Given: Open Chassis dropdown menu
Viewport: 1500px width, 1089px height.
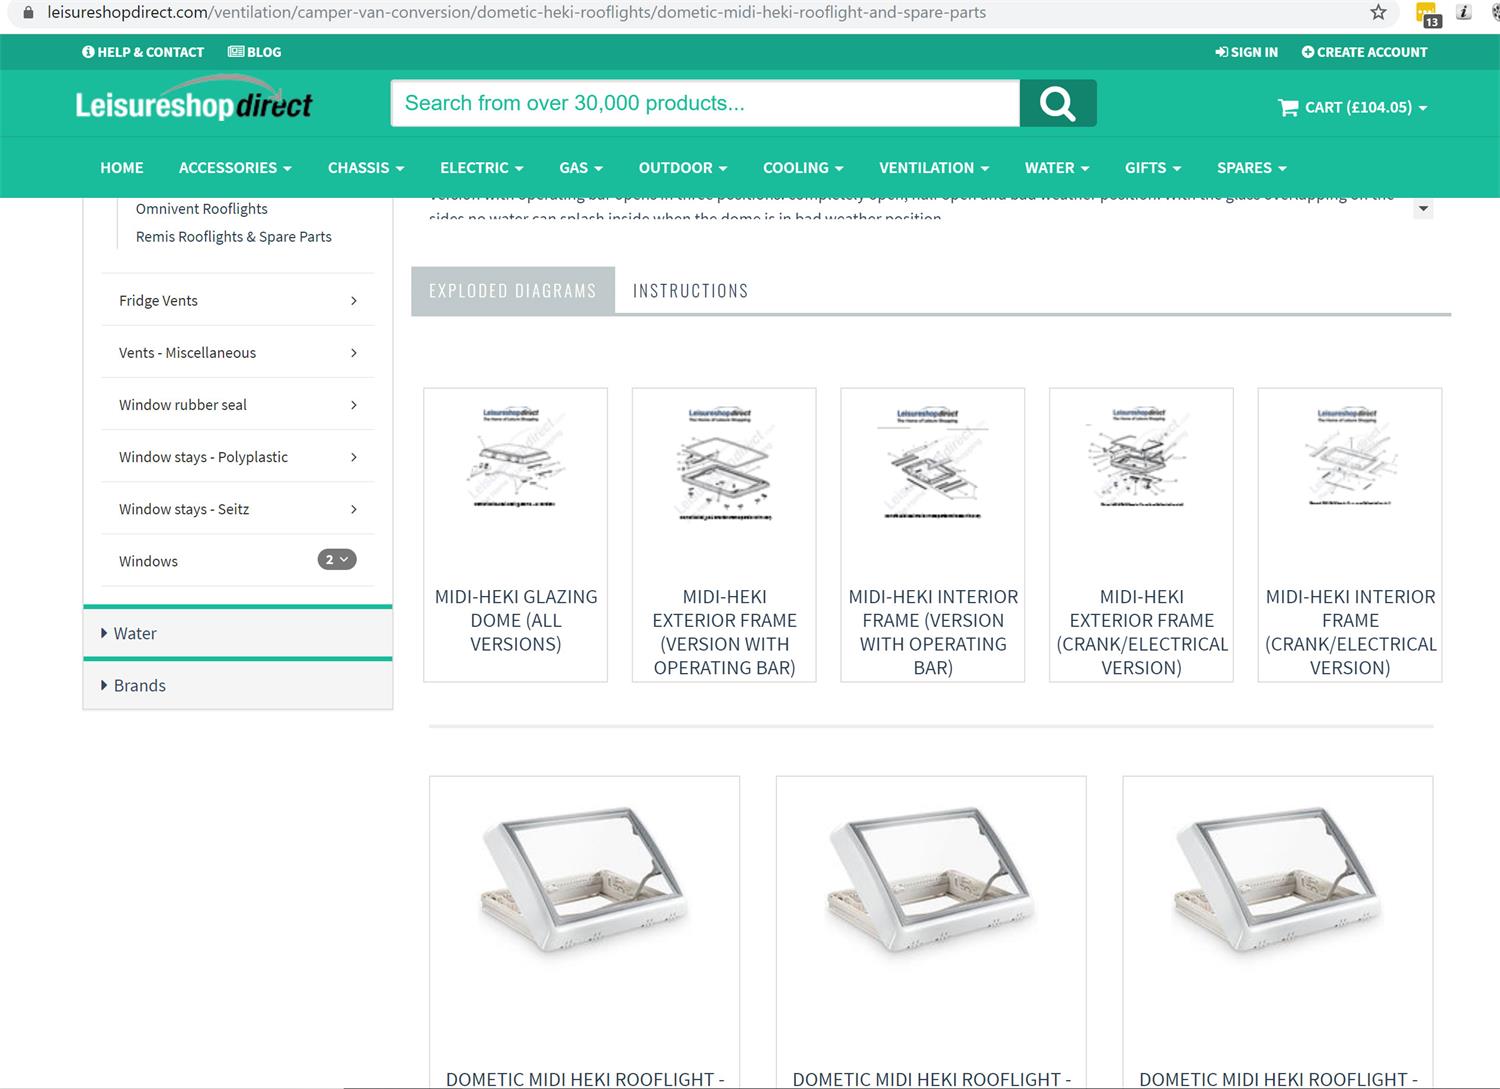Looking at the screenshot, I should click(x=366, y=168).
